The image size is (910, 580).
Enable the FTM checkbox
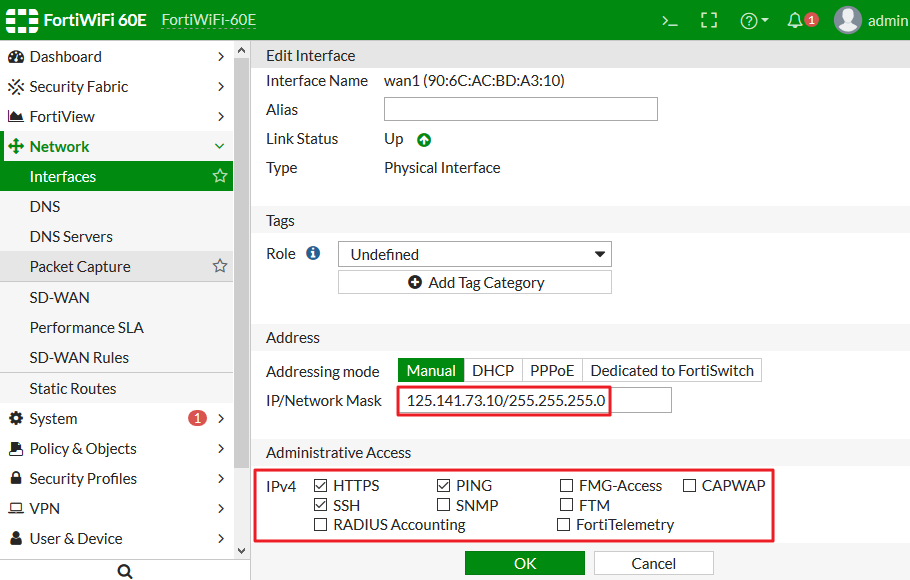click(x=566, y=505)
